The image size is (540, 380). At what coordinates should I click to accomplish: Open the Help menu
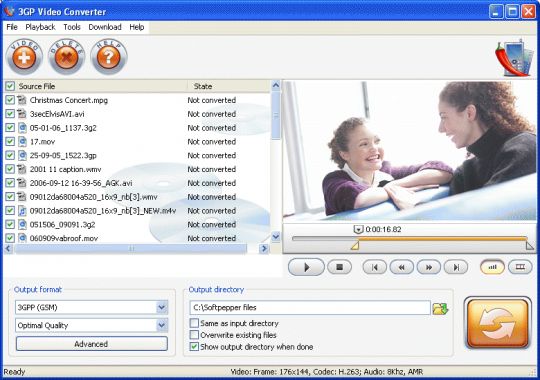coord(137,27)
